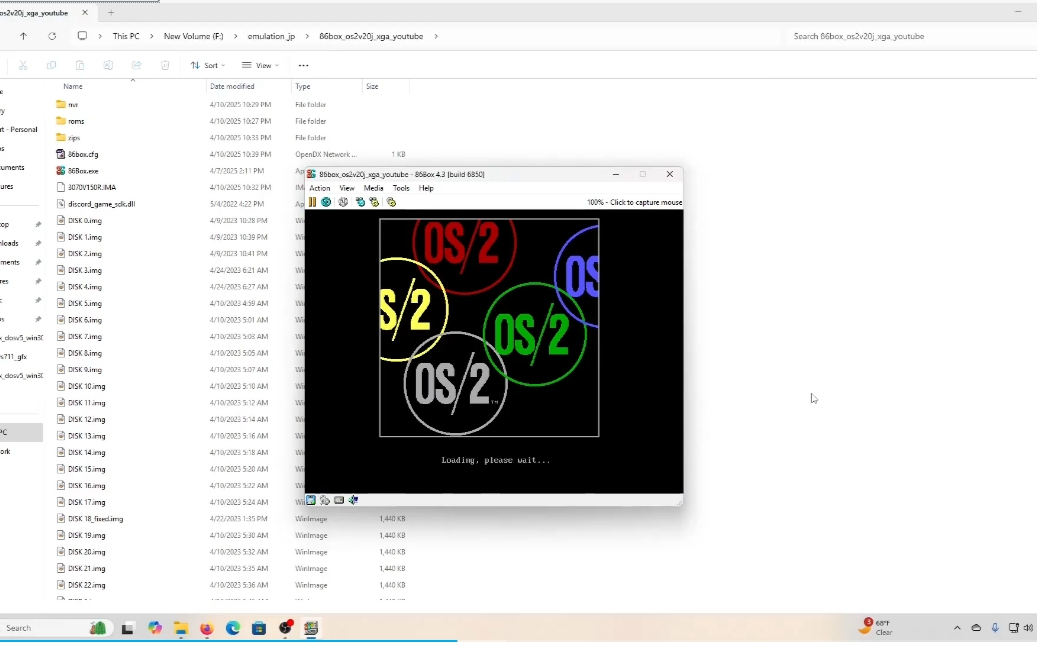Expand chevron after This PC breadcrumb

click(151, 36)
